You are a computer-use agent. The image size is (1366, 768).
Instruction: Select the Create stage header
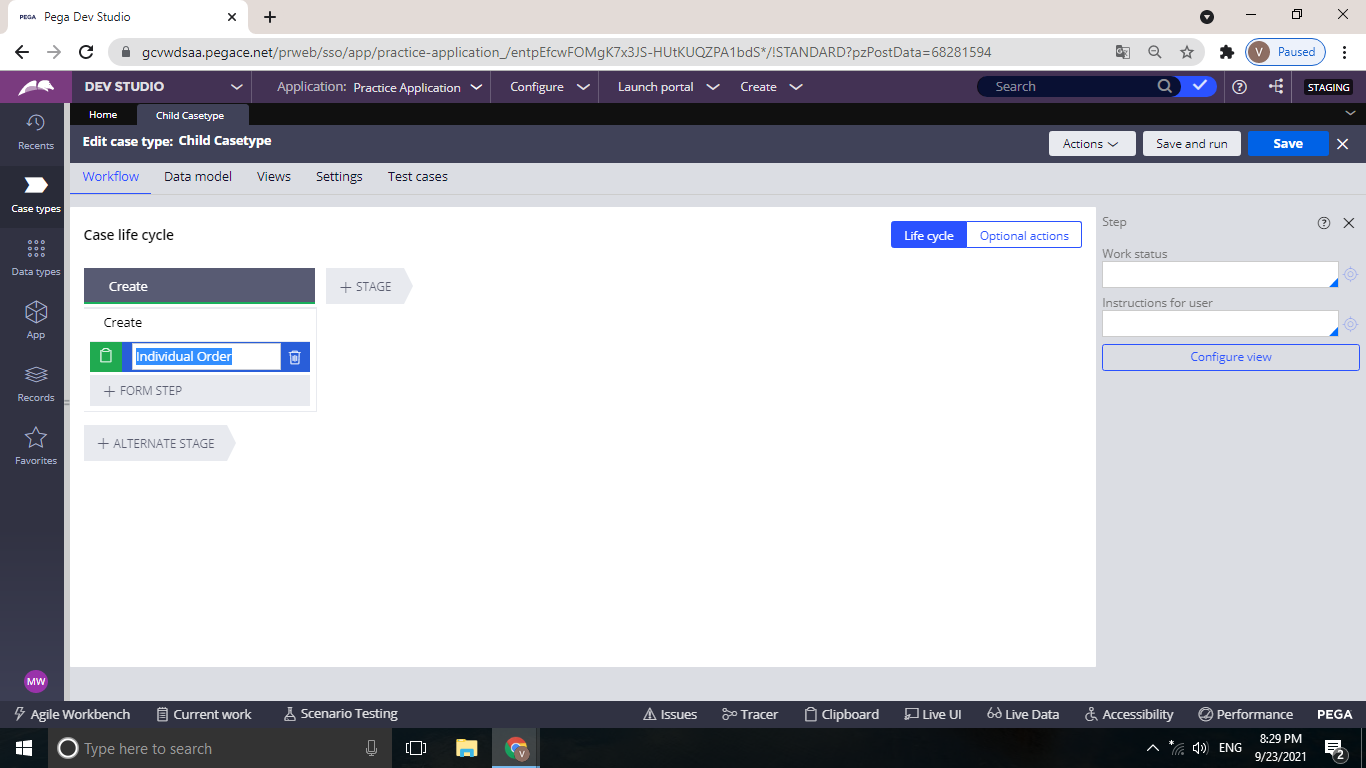(199, 286)
